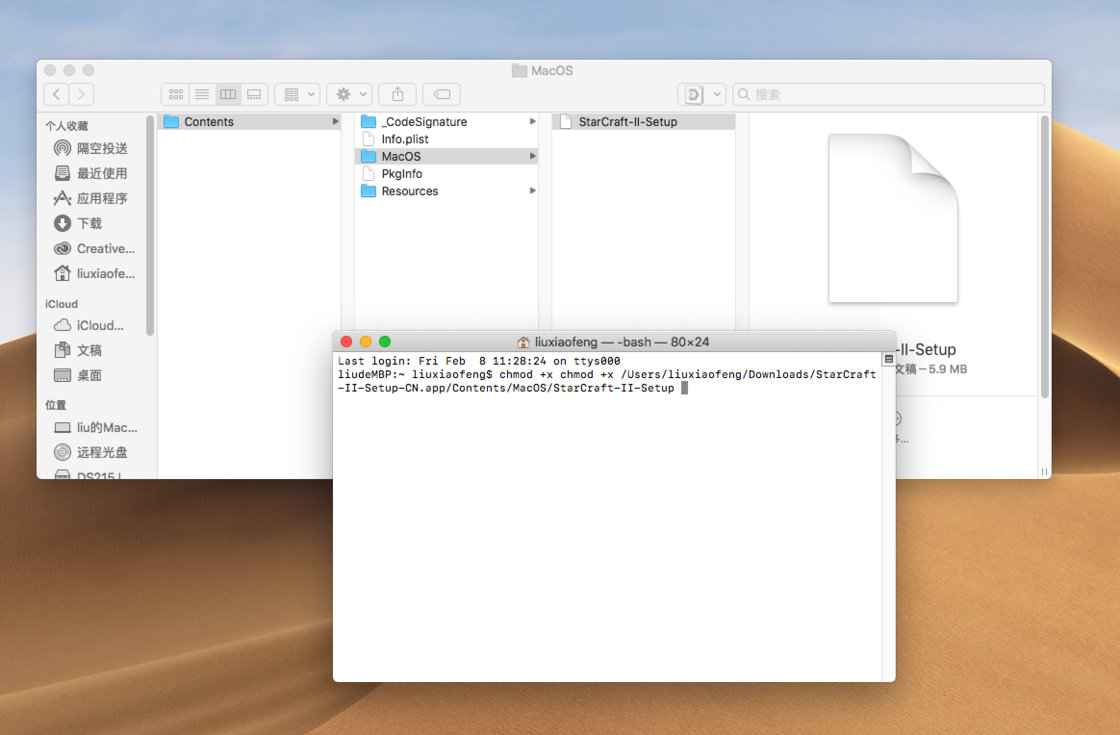Open Recents (最近使用) in sidebar
The image size is (1120, 735).
click(x=101, y=173)
